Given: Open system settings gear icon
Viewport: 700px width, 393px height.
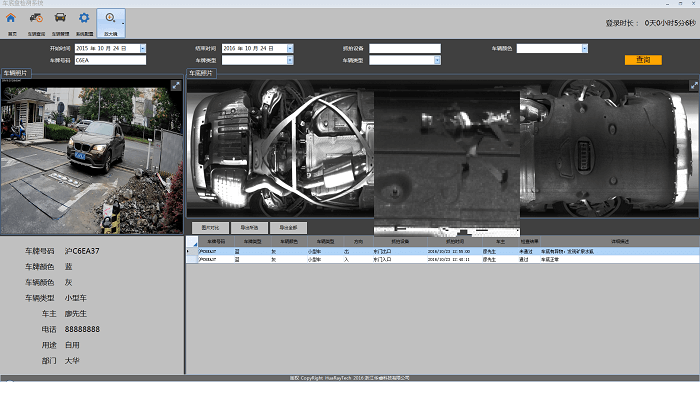Looking at the screenshot, I should (84, 18).
